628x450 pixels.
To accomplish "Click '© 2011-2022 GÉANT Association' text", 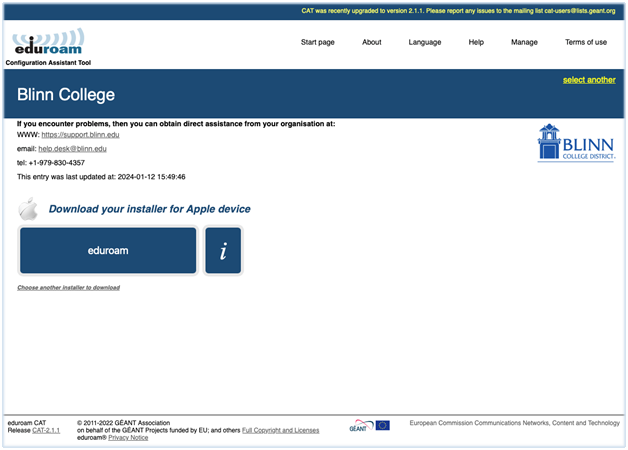I will [x=123, y=423].
